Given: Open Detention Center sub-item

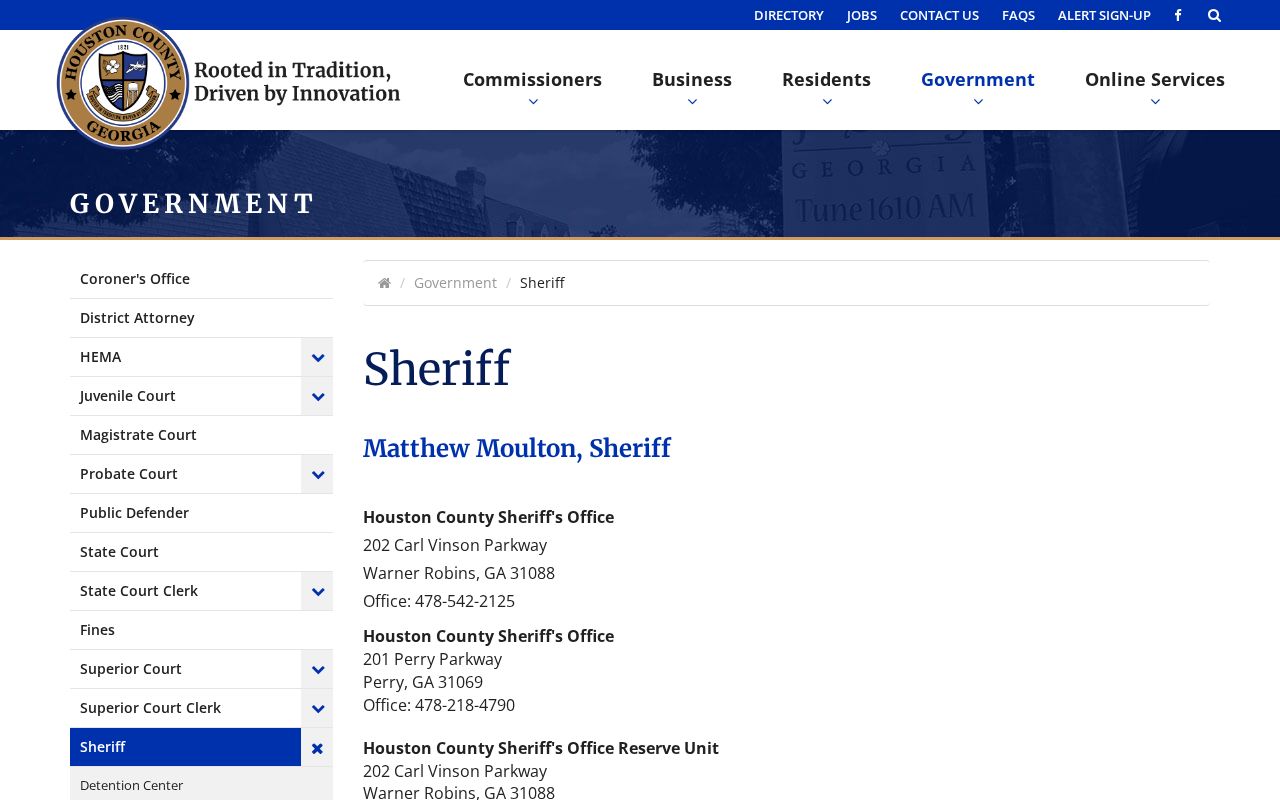Looking at the screenshot, I should coord(201,785).
